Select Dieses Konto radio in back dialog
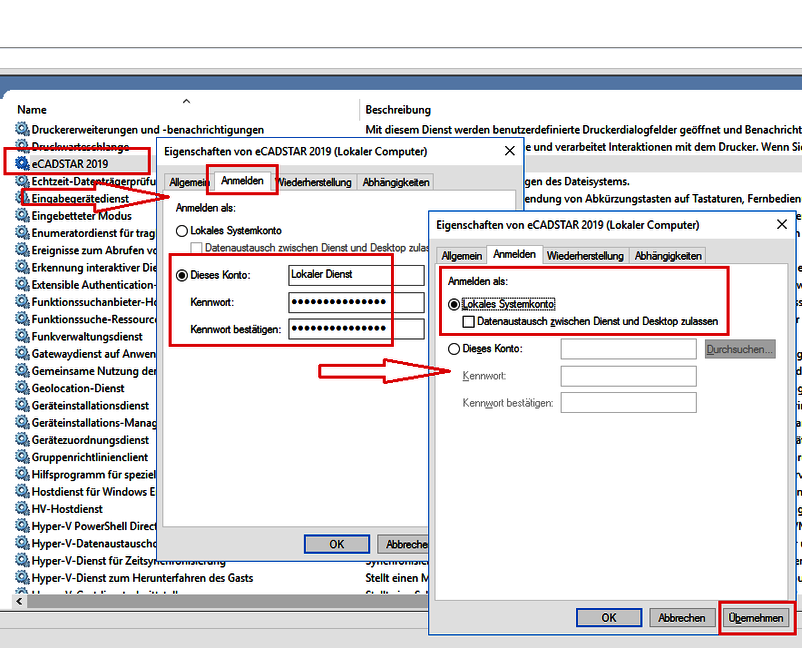The height and width of the screenshot is (648, 802). click(182, 275)
